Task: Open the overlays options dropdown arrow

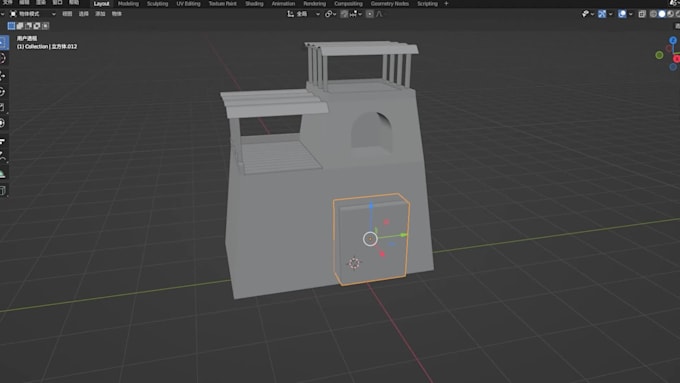Action: pyautogui.click(x=631, y=14)
